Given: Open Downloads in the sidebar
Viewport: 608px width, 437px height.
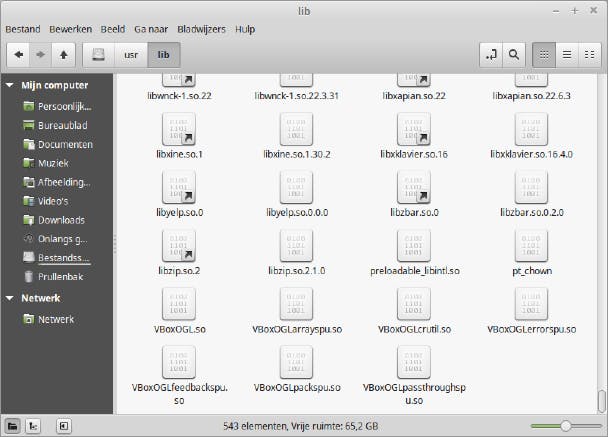Looking at the screenshot, I should pos(54,220).
